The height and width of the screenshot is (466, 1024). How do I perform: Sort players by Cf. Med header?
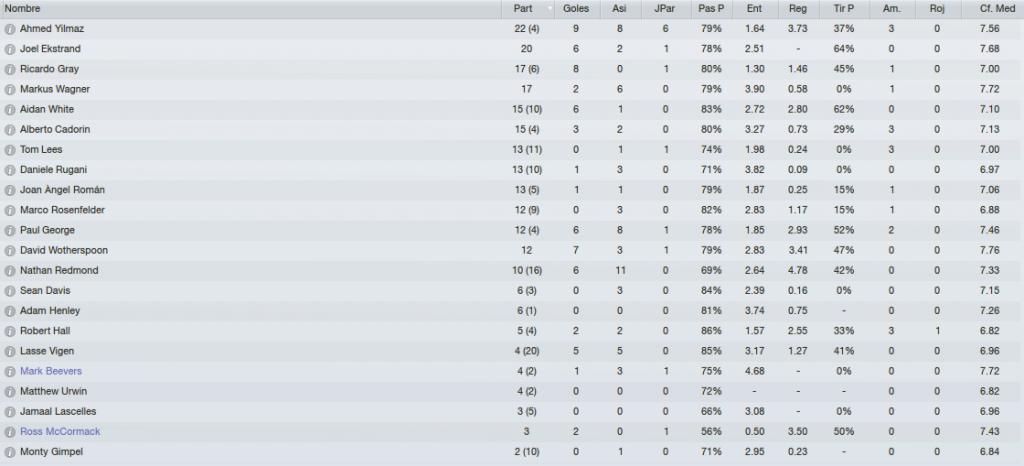[x=992, y=9]
